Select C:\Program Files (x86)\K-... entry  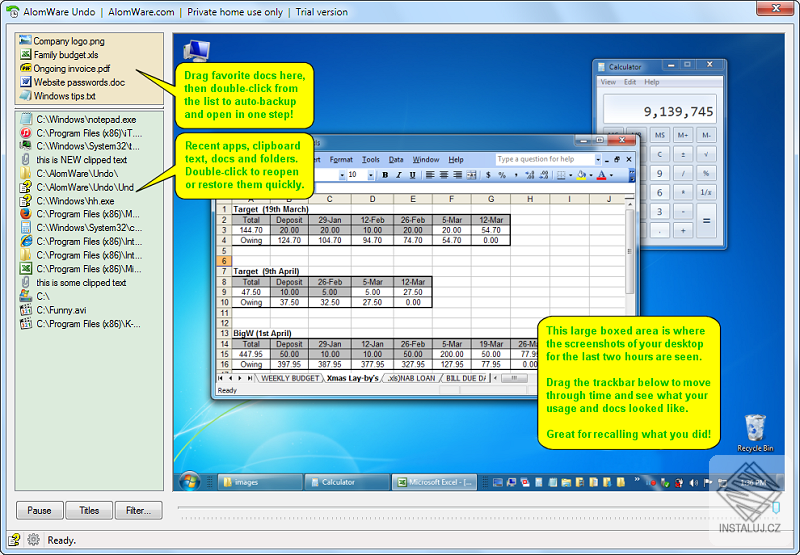pyautogui.click(x=81, y=324)
